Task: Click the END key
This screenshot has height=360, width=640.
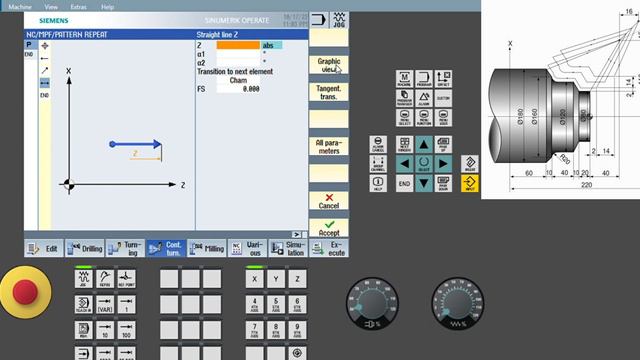Action: pyautogui.click(x=404, y=183)
